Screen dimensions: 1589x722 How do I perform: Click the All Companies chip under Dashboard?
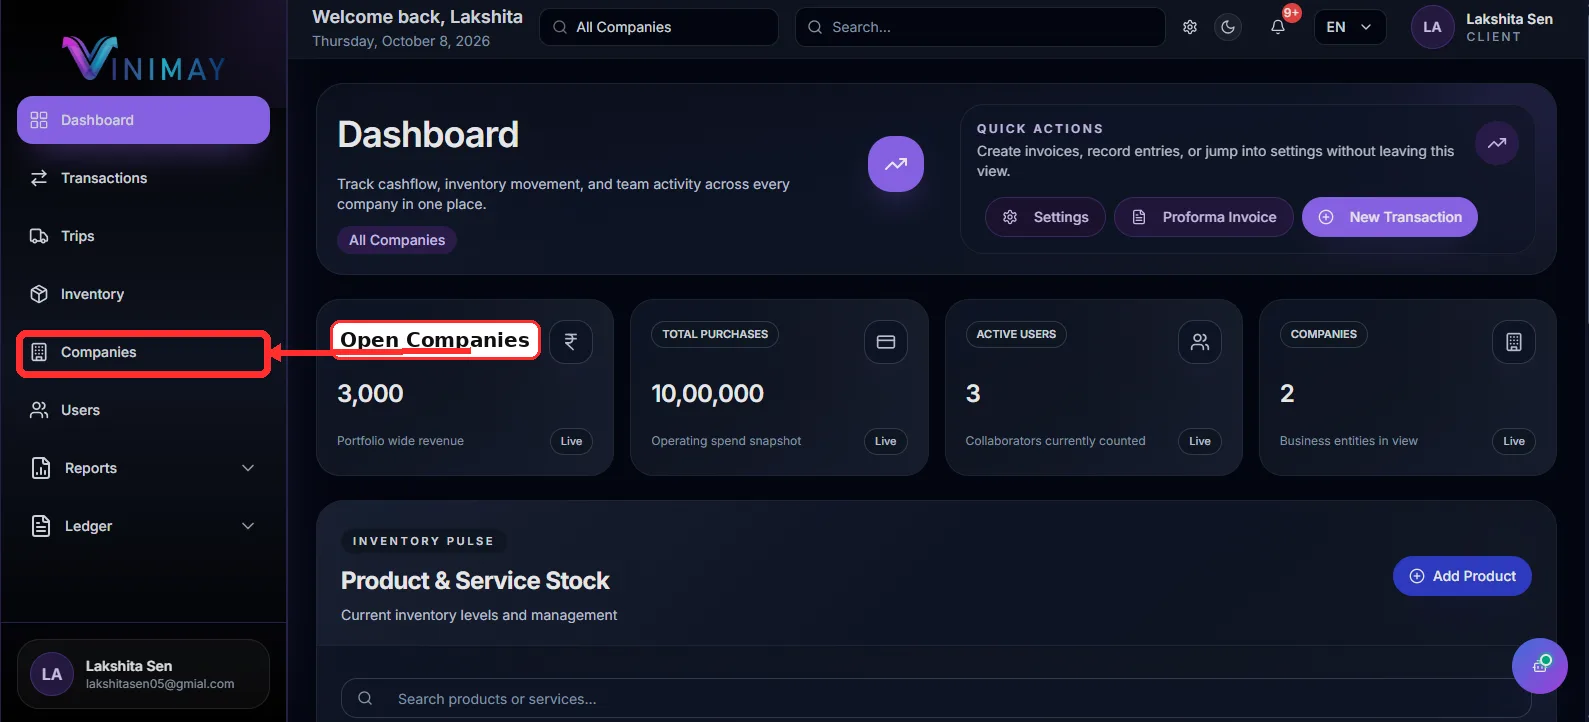pos(397,240)
